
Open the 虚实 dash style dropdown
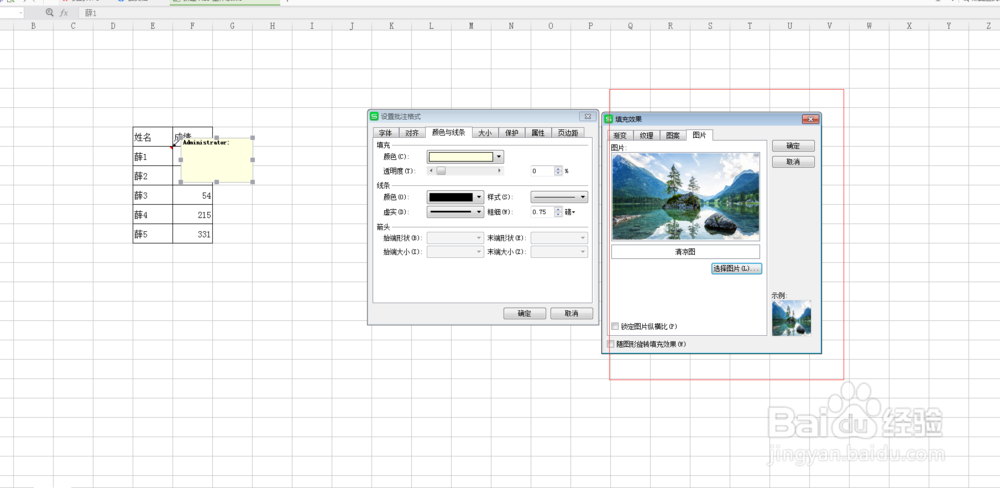[x=455, y=212]
